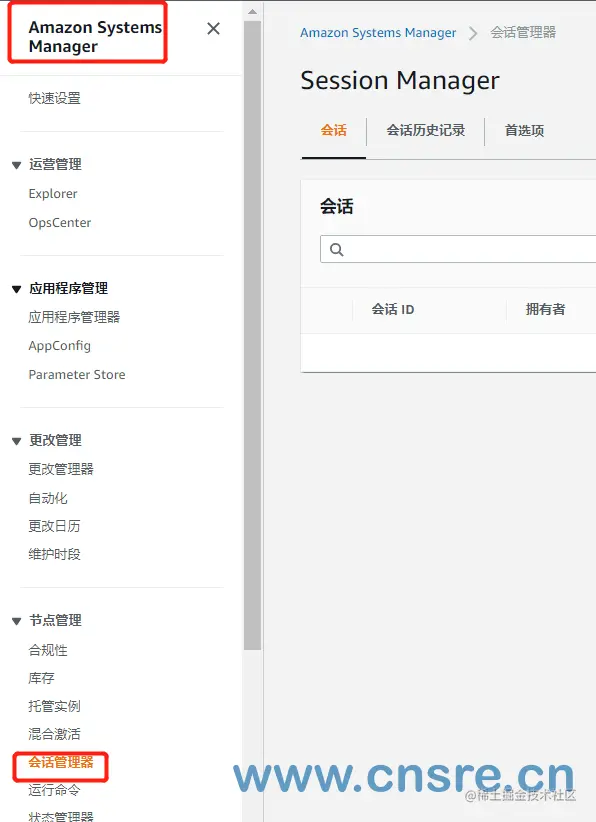This screenshot has height=822, width=596.
Task: Click the sessions search input field
Action: (458, 249)
